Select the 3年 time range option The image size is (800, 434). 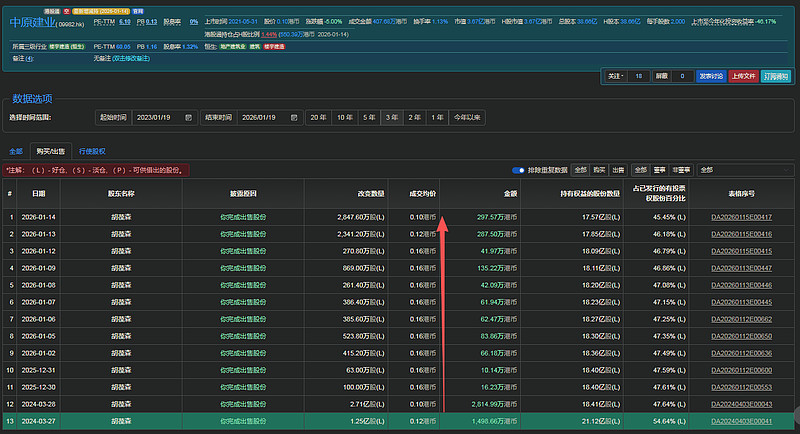tap(392, 118)
